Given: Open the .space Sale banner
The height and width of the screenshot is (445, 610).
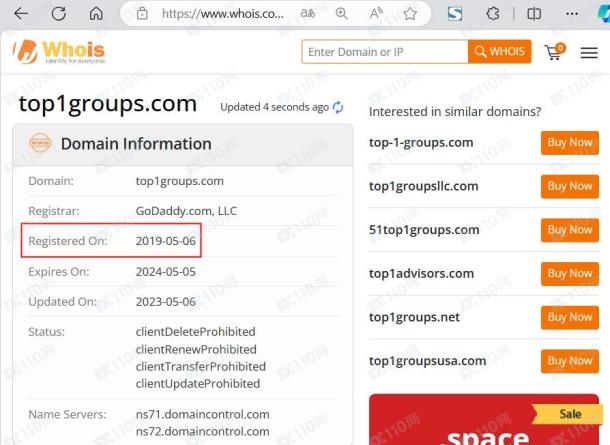Looking at the screenshot, I should [484, 419].
